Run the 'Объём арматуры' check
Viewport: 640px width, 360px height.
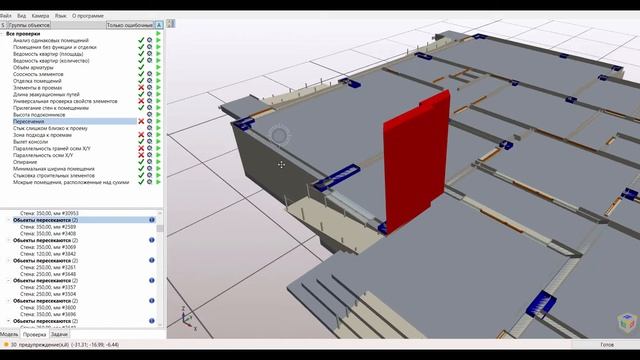pyautogui.click(x=158, y=67)
